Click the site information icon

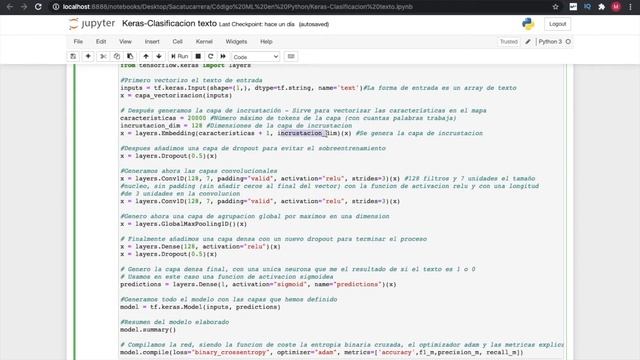[x=56, y=7]
